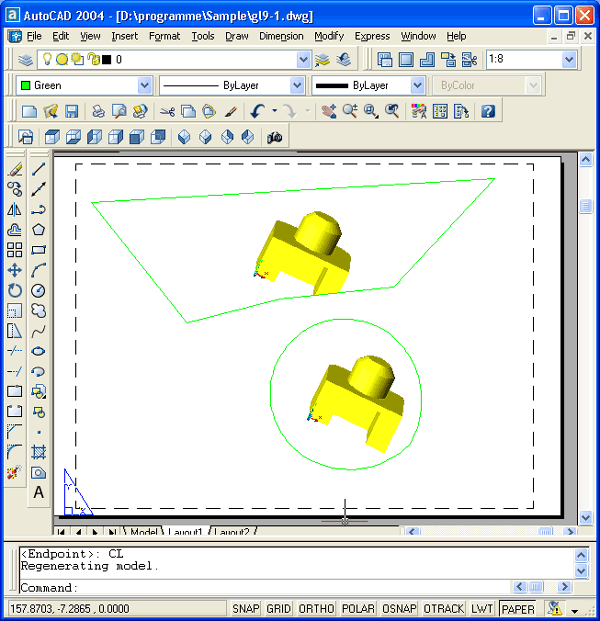The height and width of the screenshot is (621, 600).
Task: Open the Green color control dropdown
Action: 145,86
